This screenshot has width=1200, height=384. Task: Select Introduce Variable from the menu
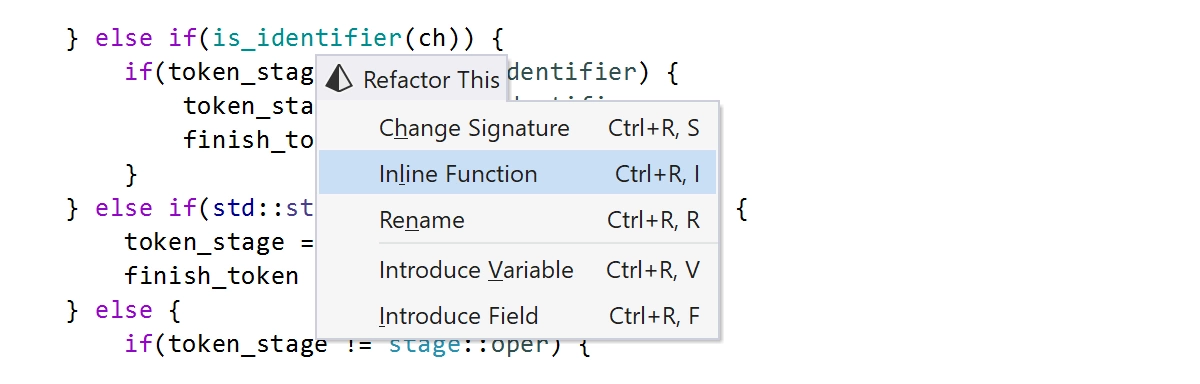pyautogui.click(x=518, y=270)
